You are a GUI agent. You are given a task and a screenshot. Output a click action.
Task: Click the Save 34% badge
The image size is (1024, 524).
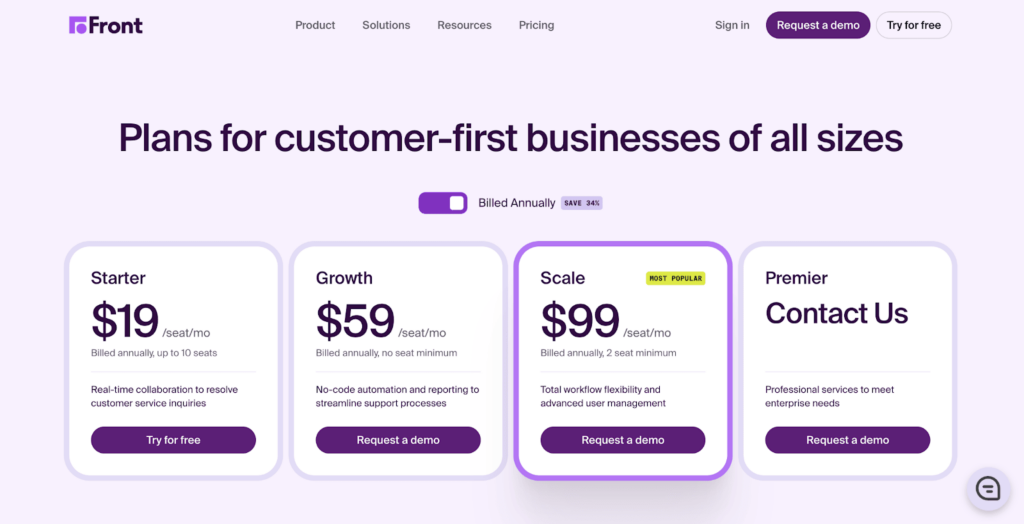[x=581, y=203]
